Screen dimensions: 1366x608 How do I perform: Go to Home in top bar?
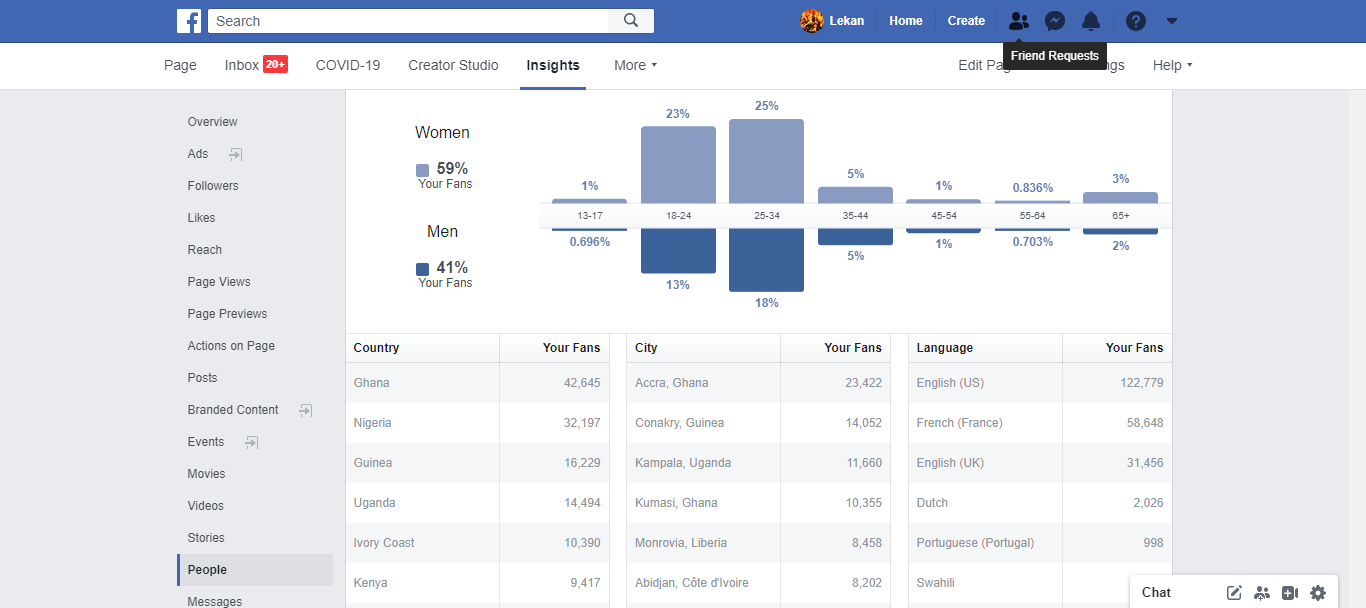coord(906,21)
